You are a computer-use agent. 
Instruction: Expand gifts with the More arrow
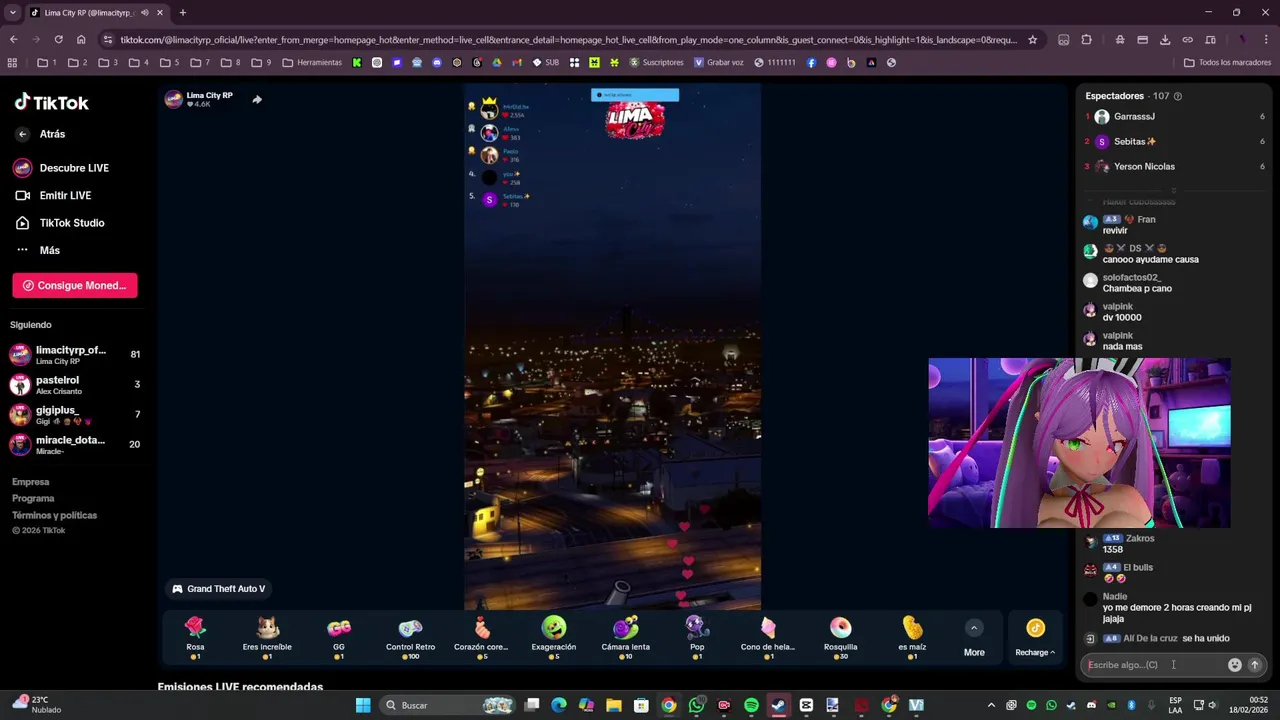[x=974, y=629]
